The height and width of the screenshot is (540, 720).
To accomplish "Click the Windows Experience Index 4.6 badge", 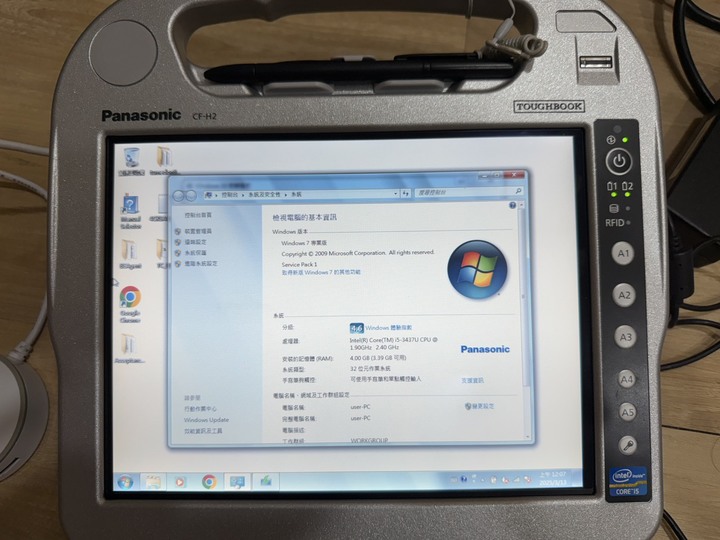I will click(x=356, y=328).
